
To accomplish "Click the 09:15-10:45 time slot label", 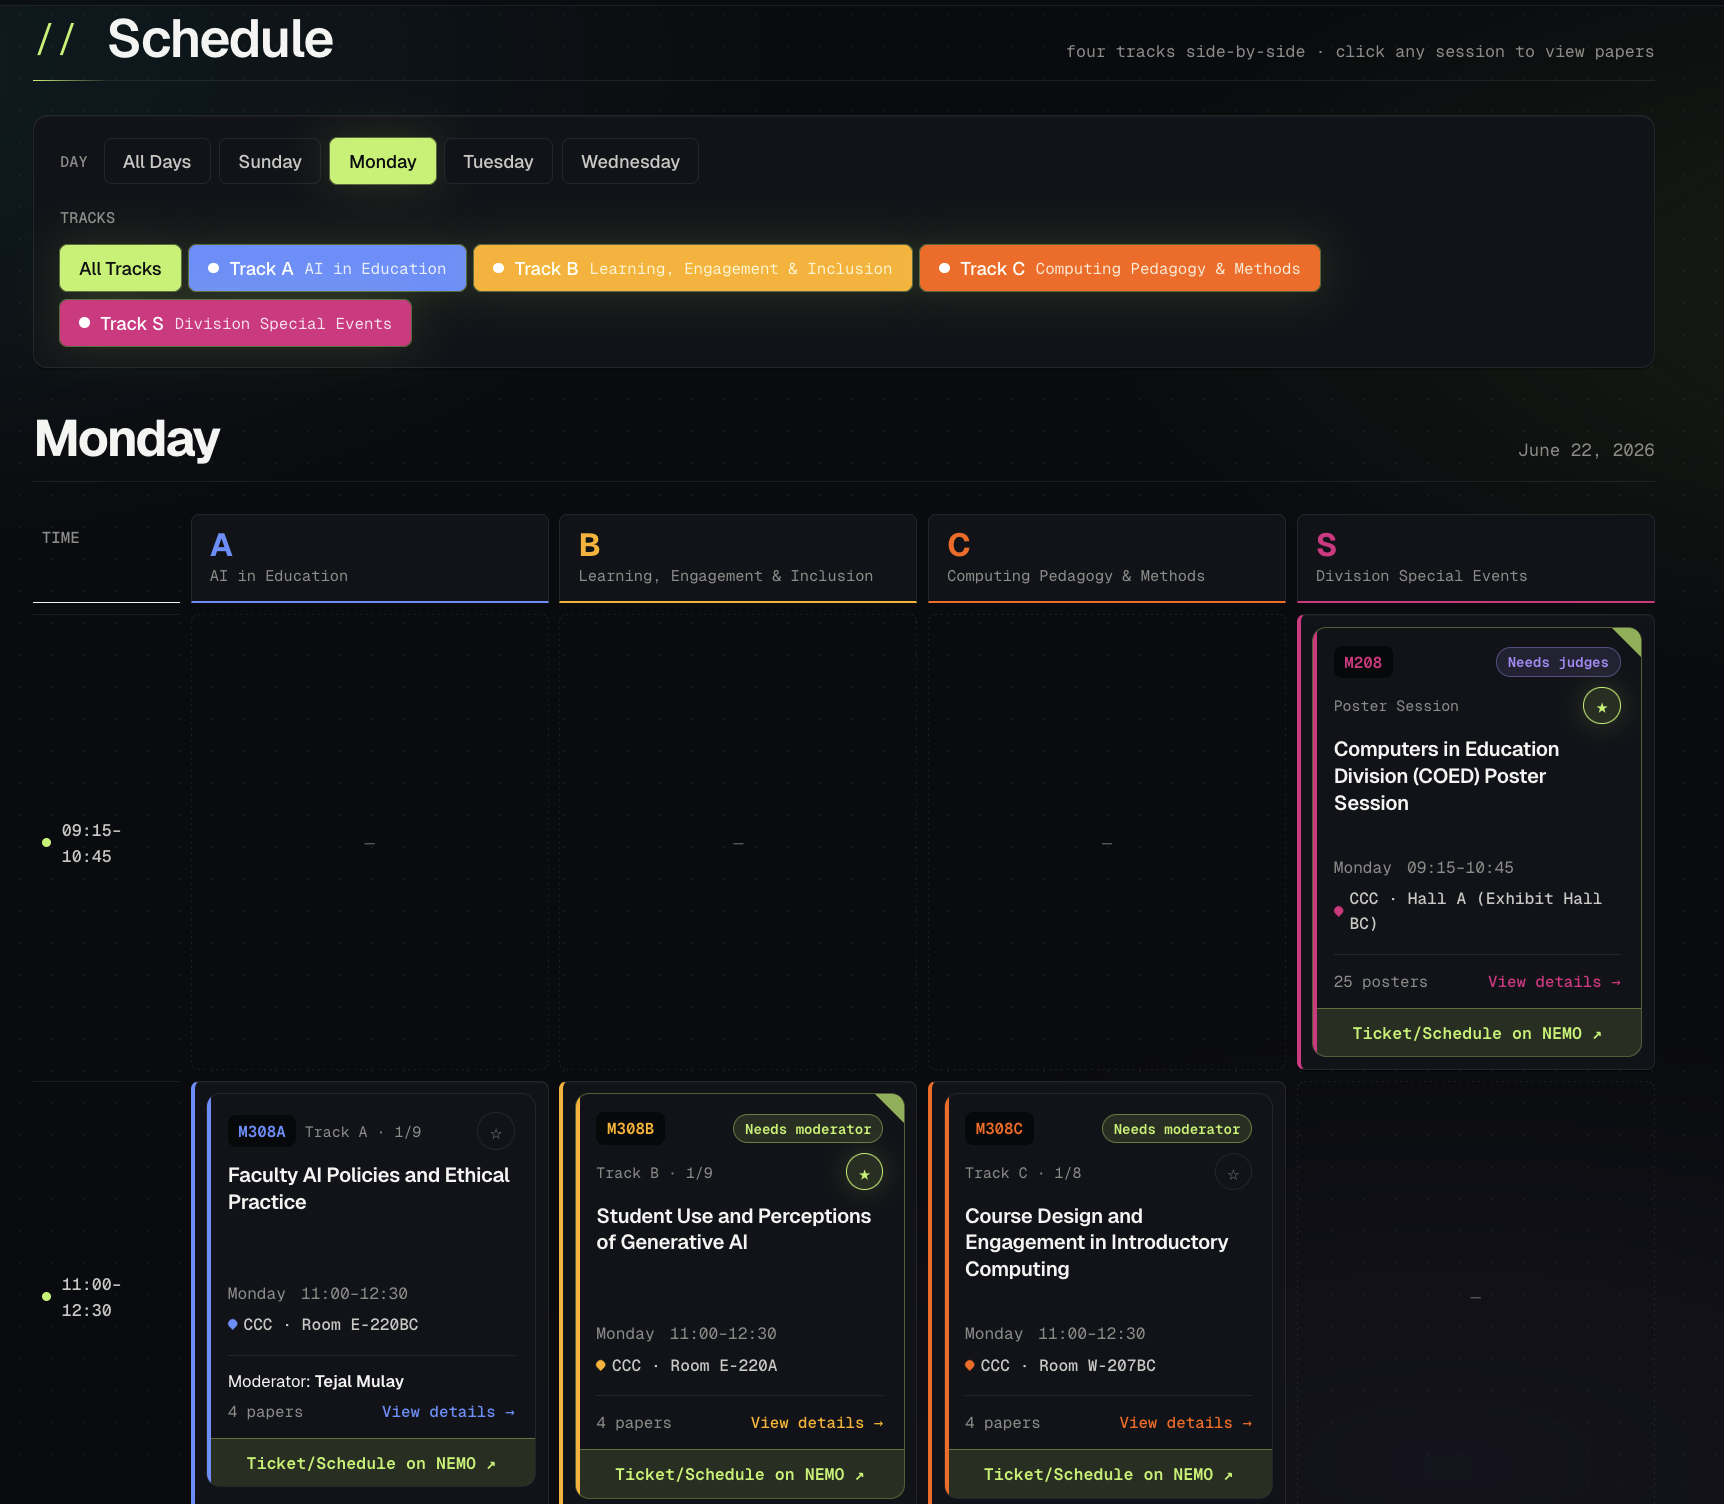I will click(x=91, y=843).
